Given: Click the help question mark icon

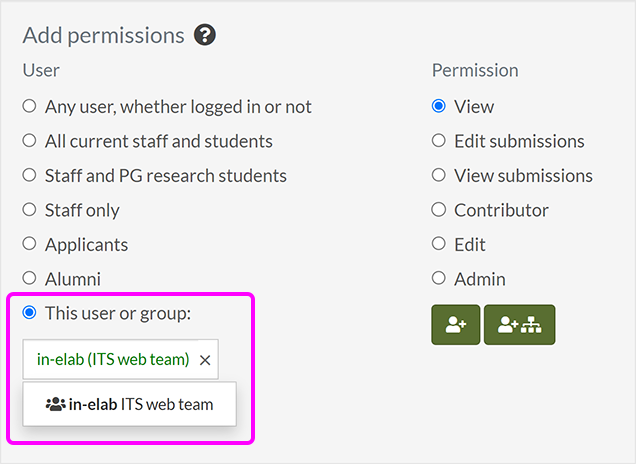Looking at the screenshot, I should coord(205,36).
